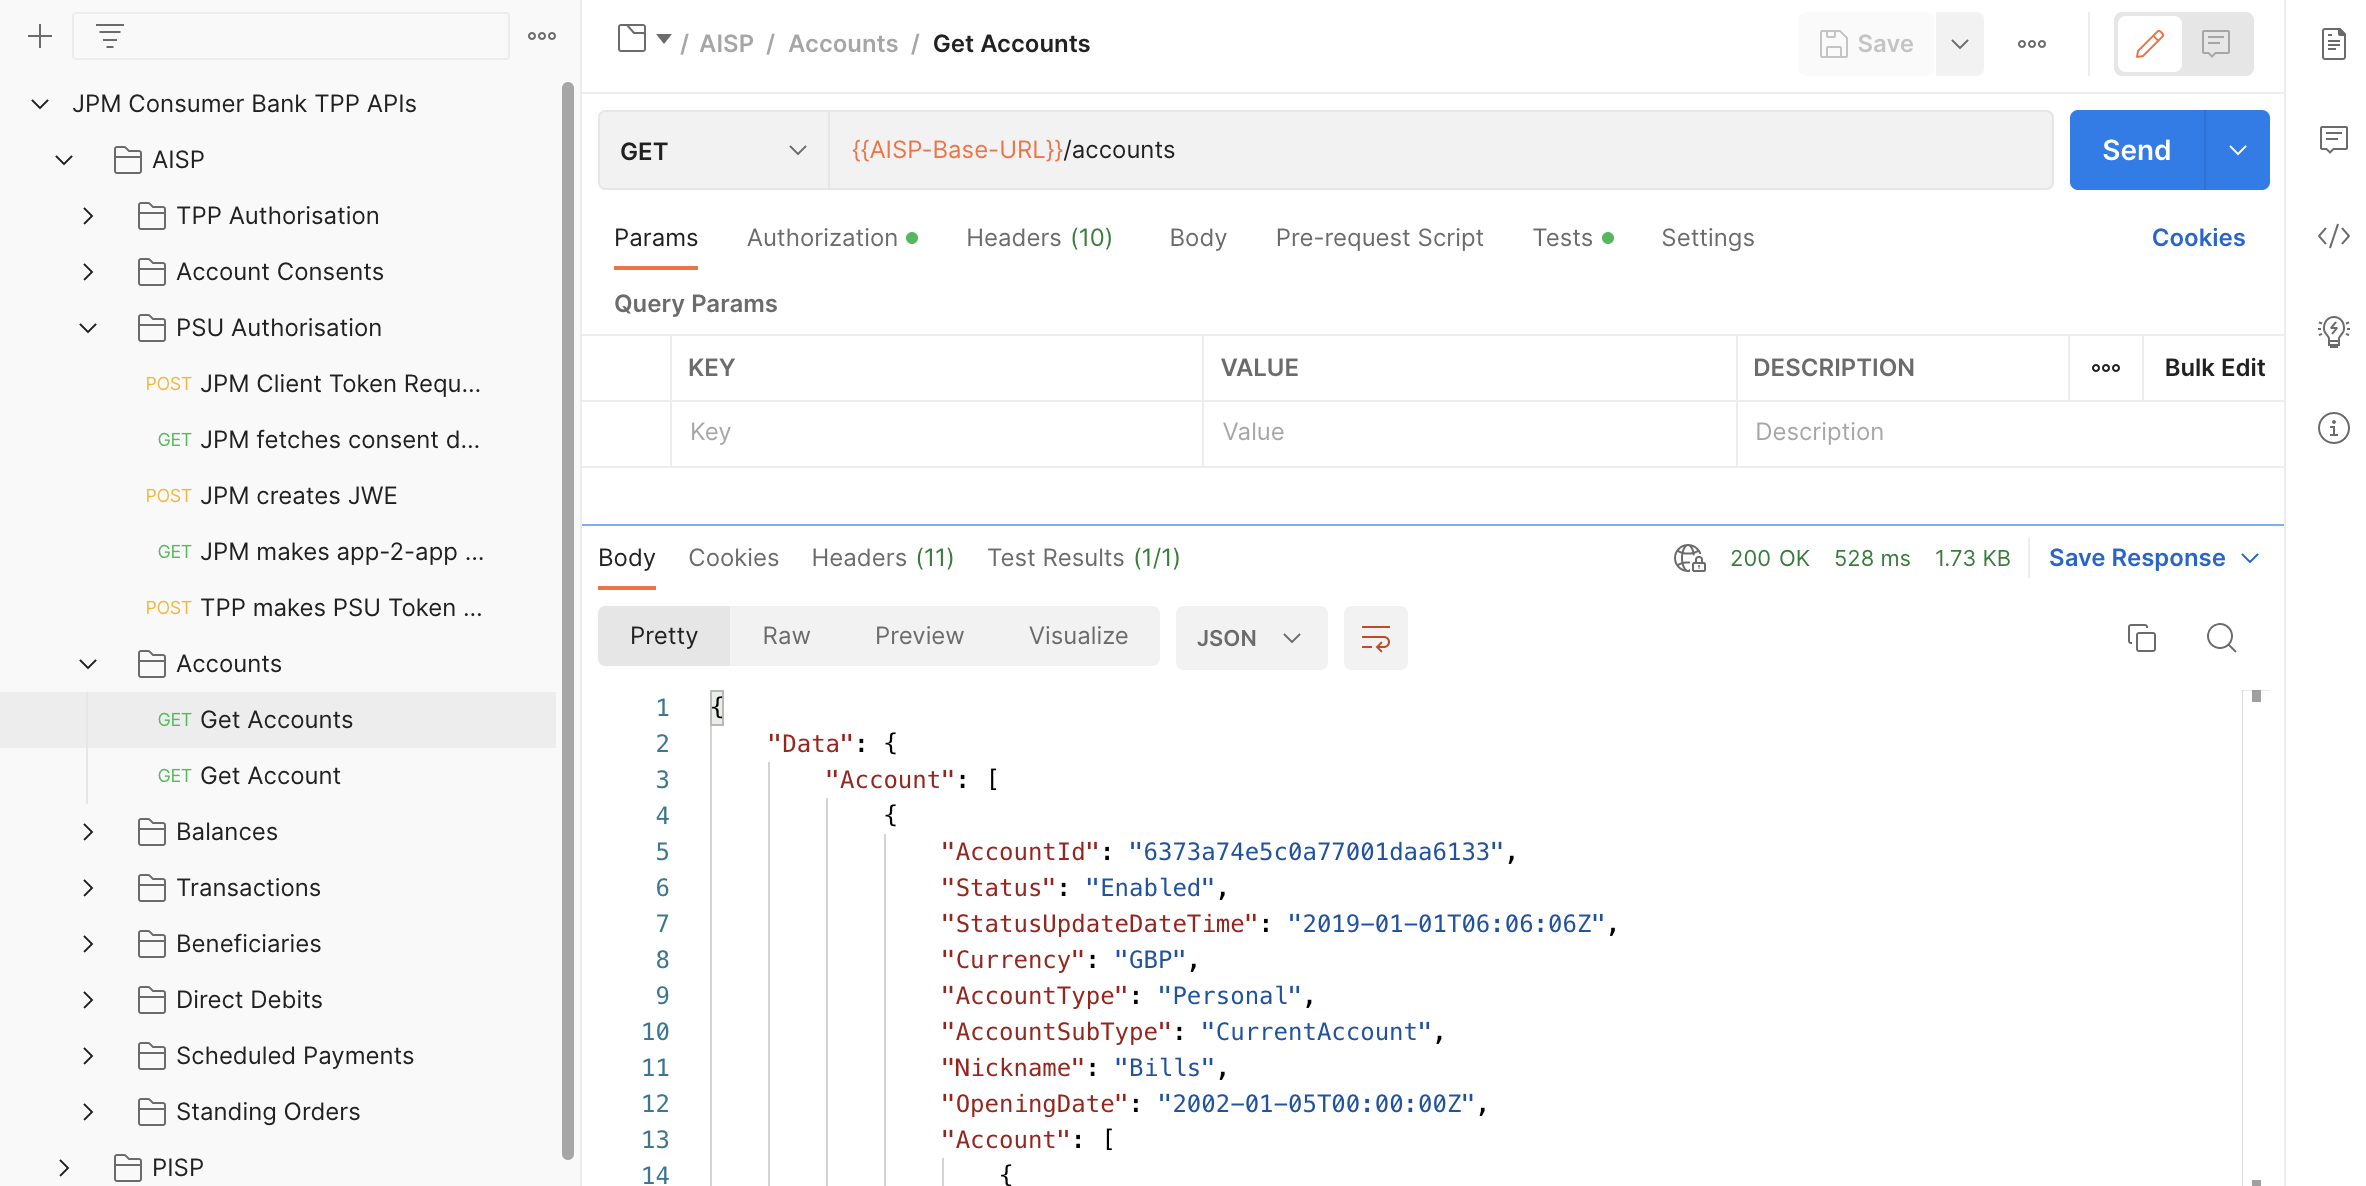The height and width of the screenshot is (1186, 2366).
Task: Open related requests lightbulb icon
Action: click(x=2333, y=331)
